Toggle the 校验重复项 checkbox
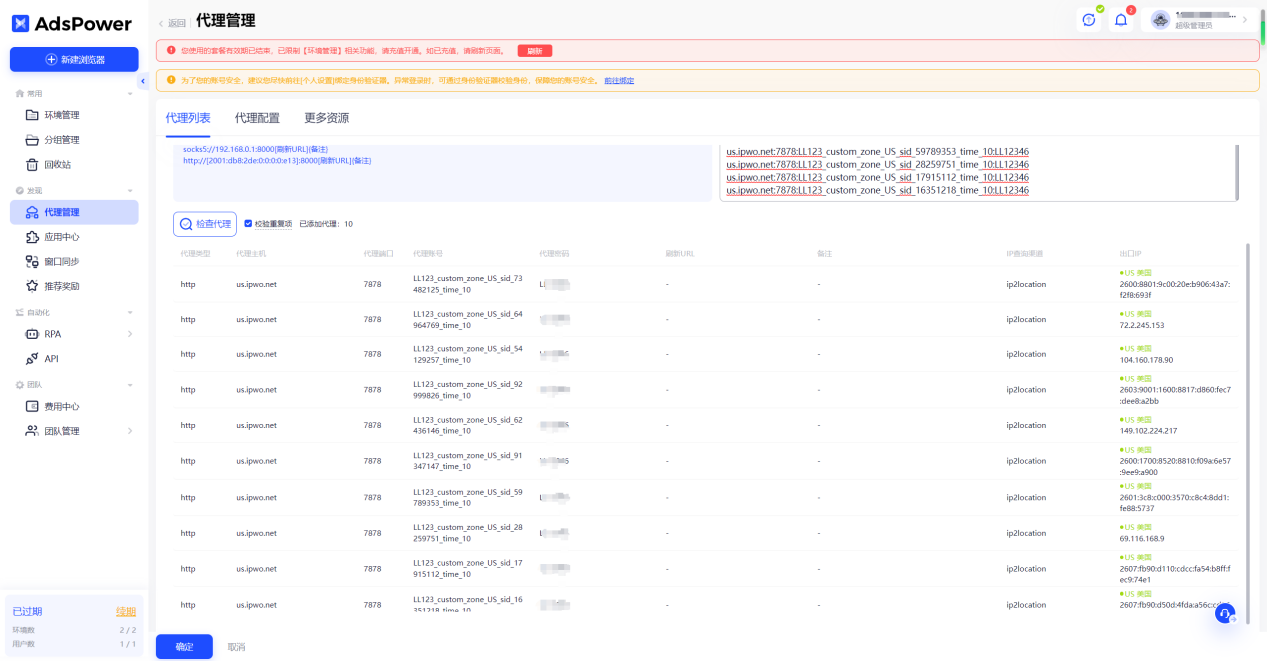 [x=248, y=224]
